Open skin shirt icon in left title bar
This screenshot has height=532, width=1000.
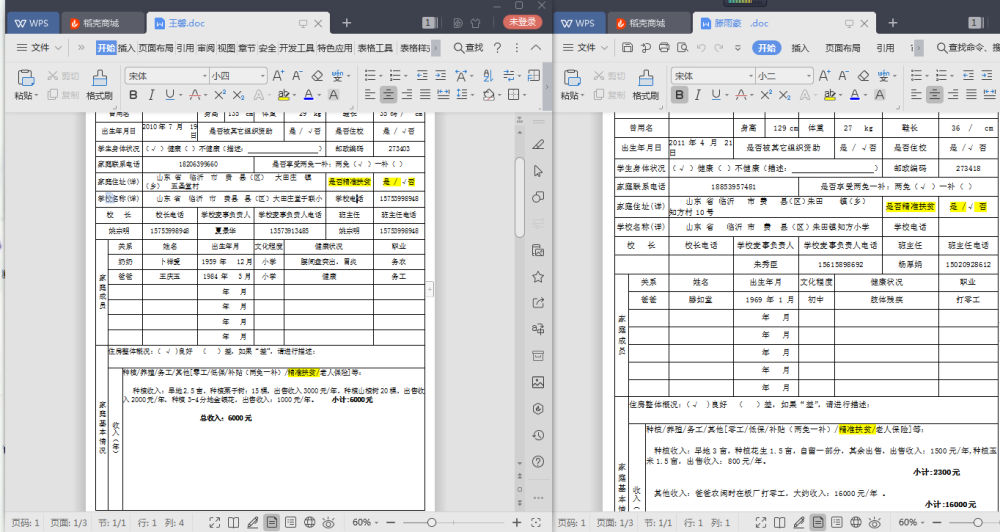coord(476,23)
